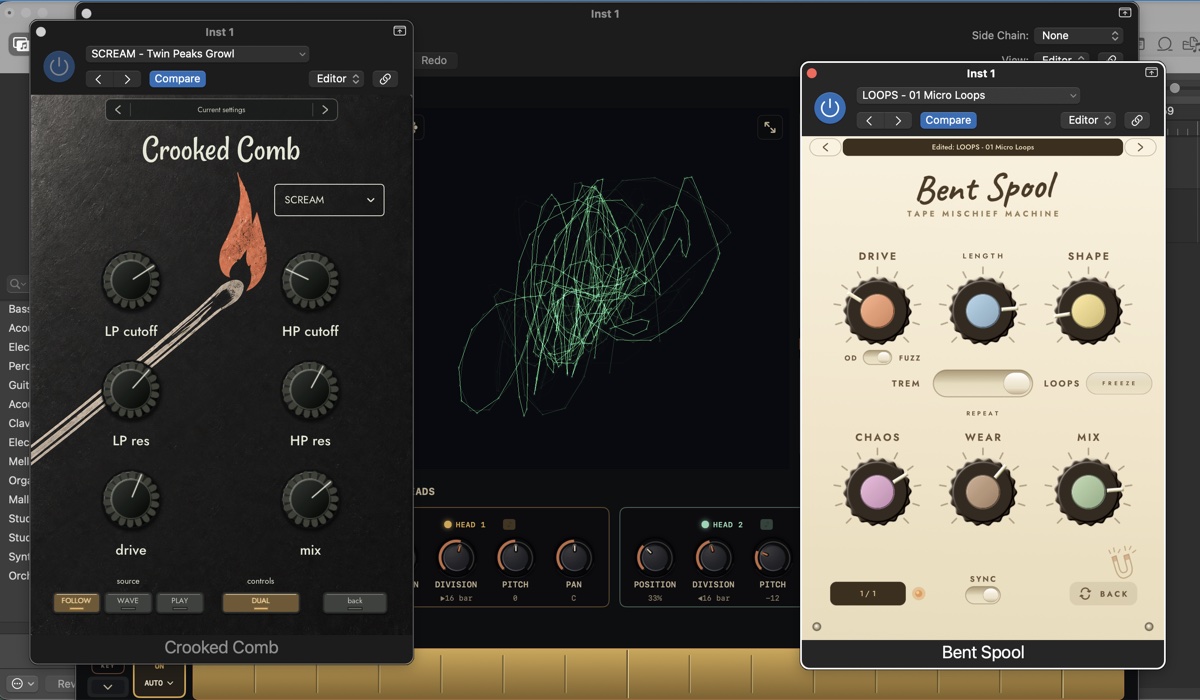This screenshot has height=700, width=1200.
Task: Toggle Crooked Comb plugin power button
Action: [x=59, y=67]
